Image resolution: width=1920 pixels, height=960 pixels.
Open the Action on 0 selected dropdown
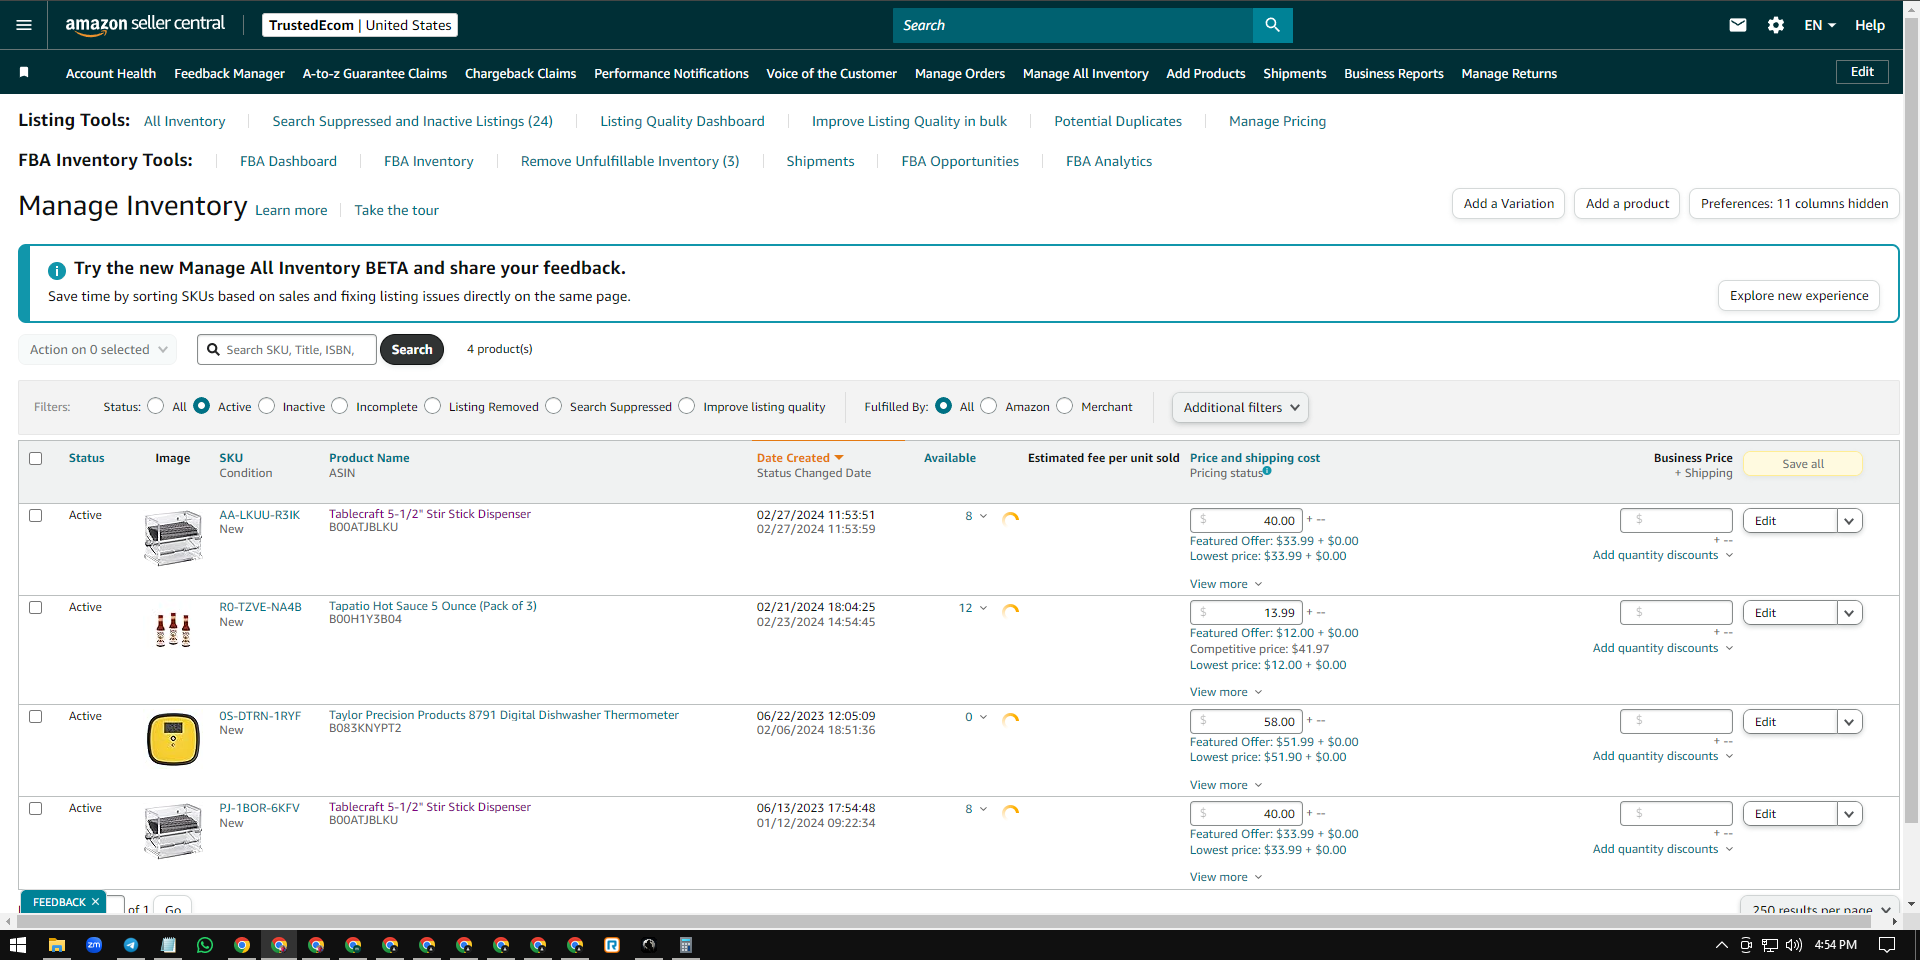98,350
